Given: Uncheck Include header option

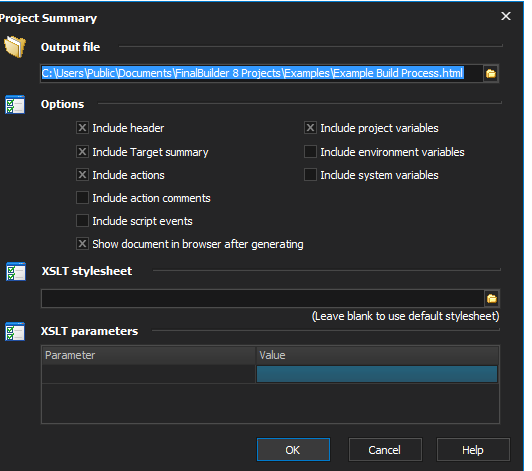Looking at the screenshot, I should coord(82,128).
